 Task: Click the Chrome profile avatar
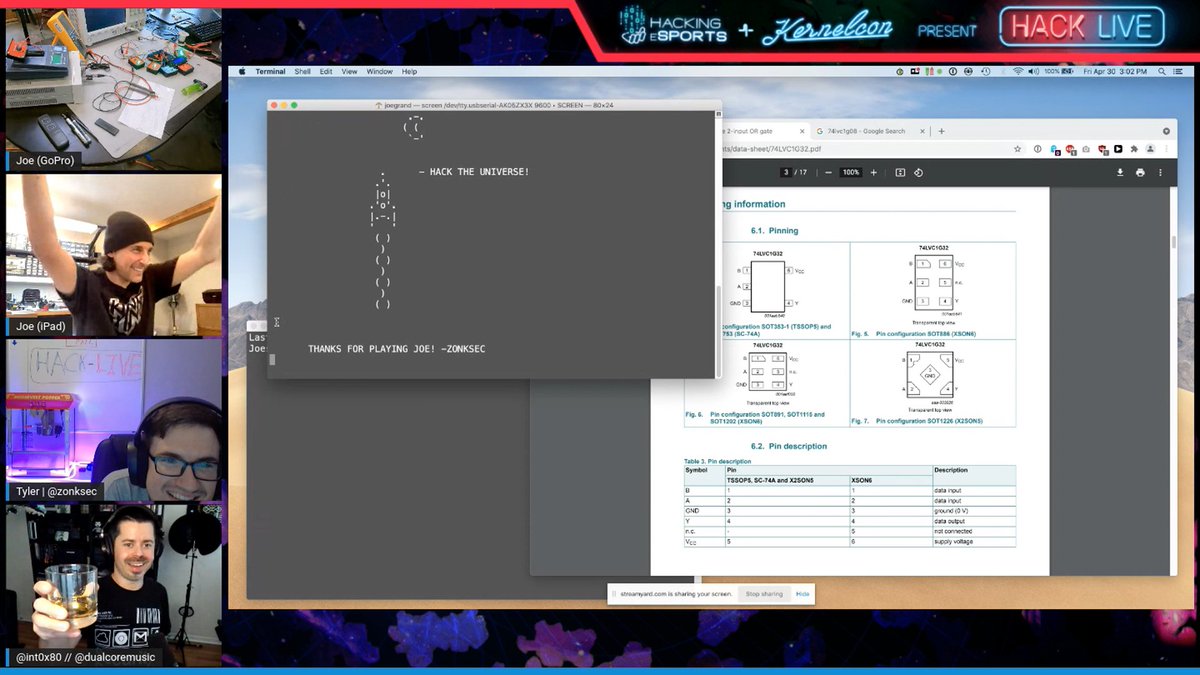(1150, 148)
